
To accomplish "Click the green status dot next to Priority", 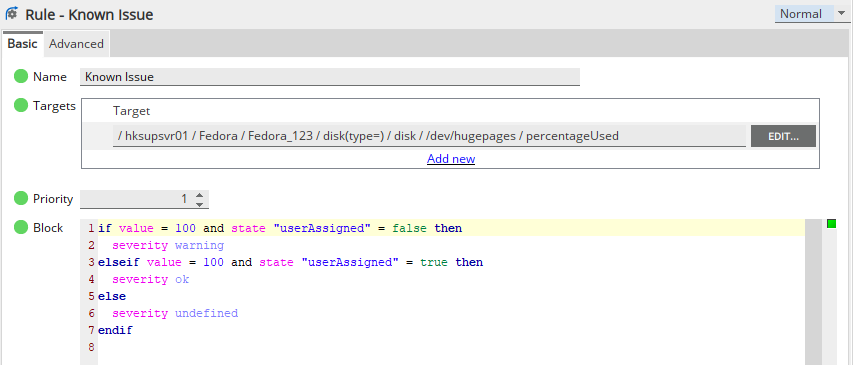I will 21,199.
